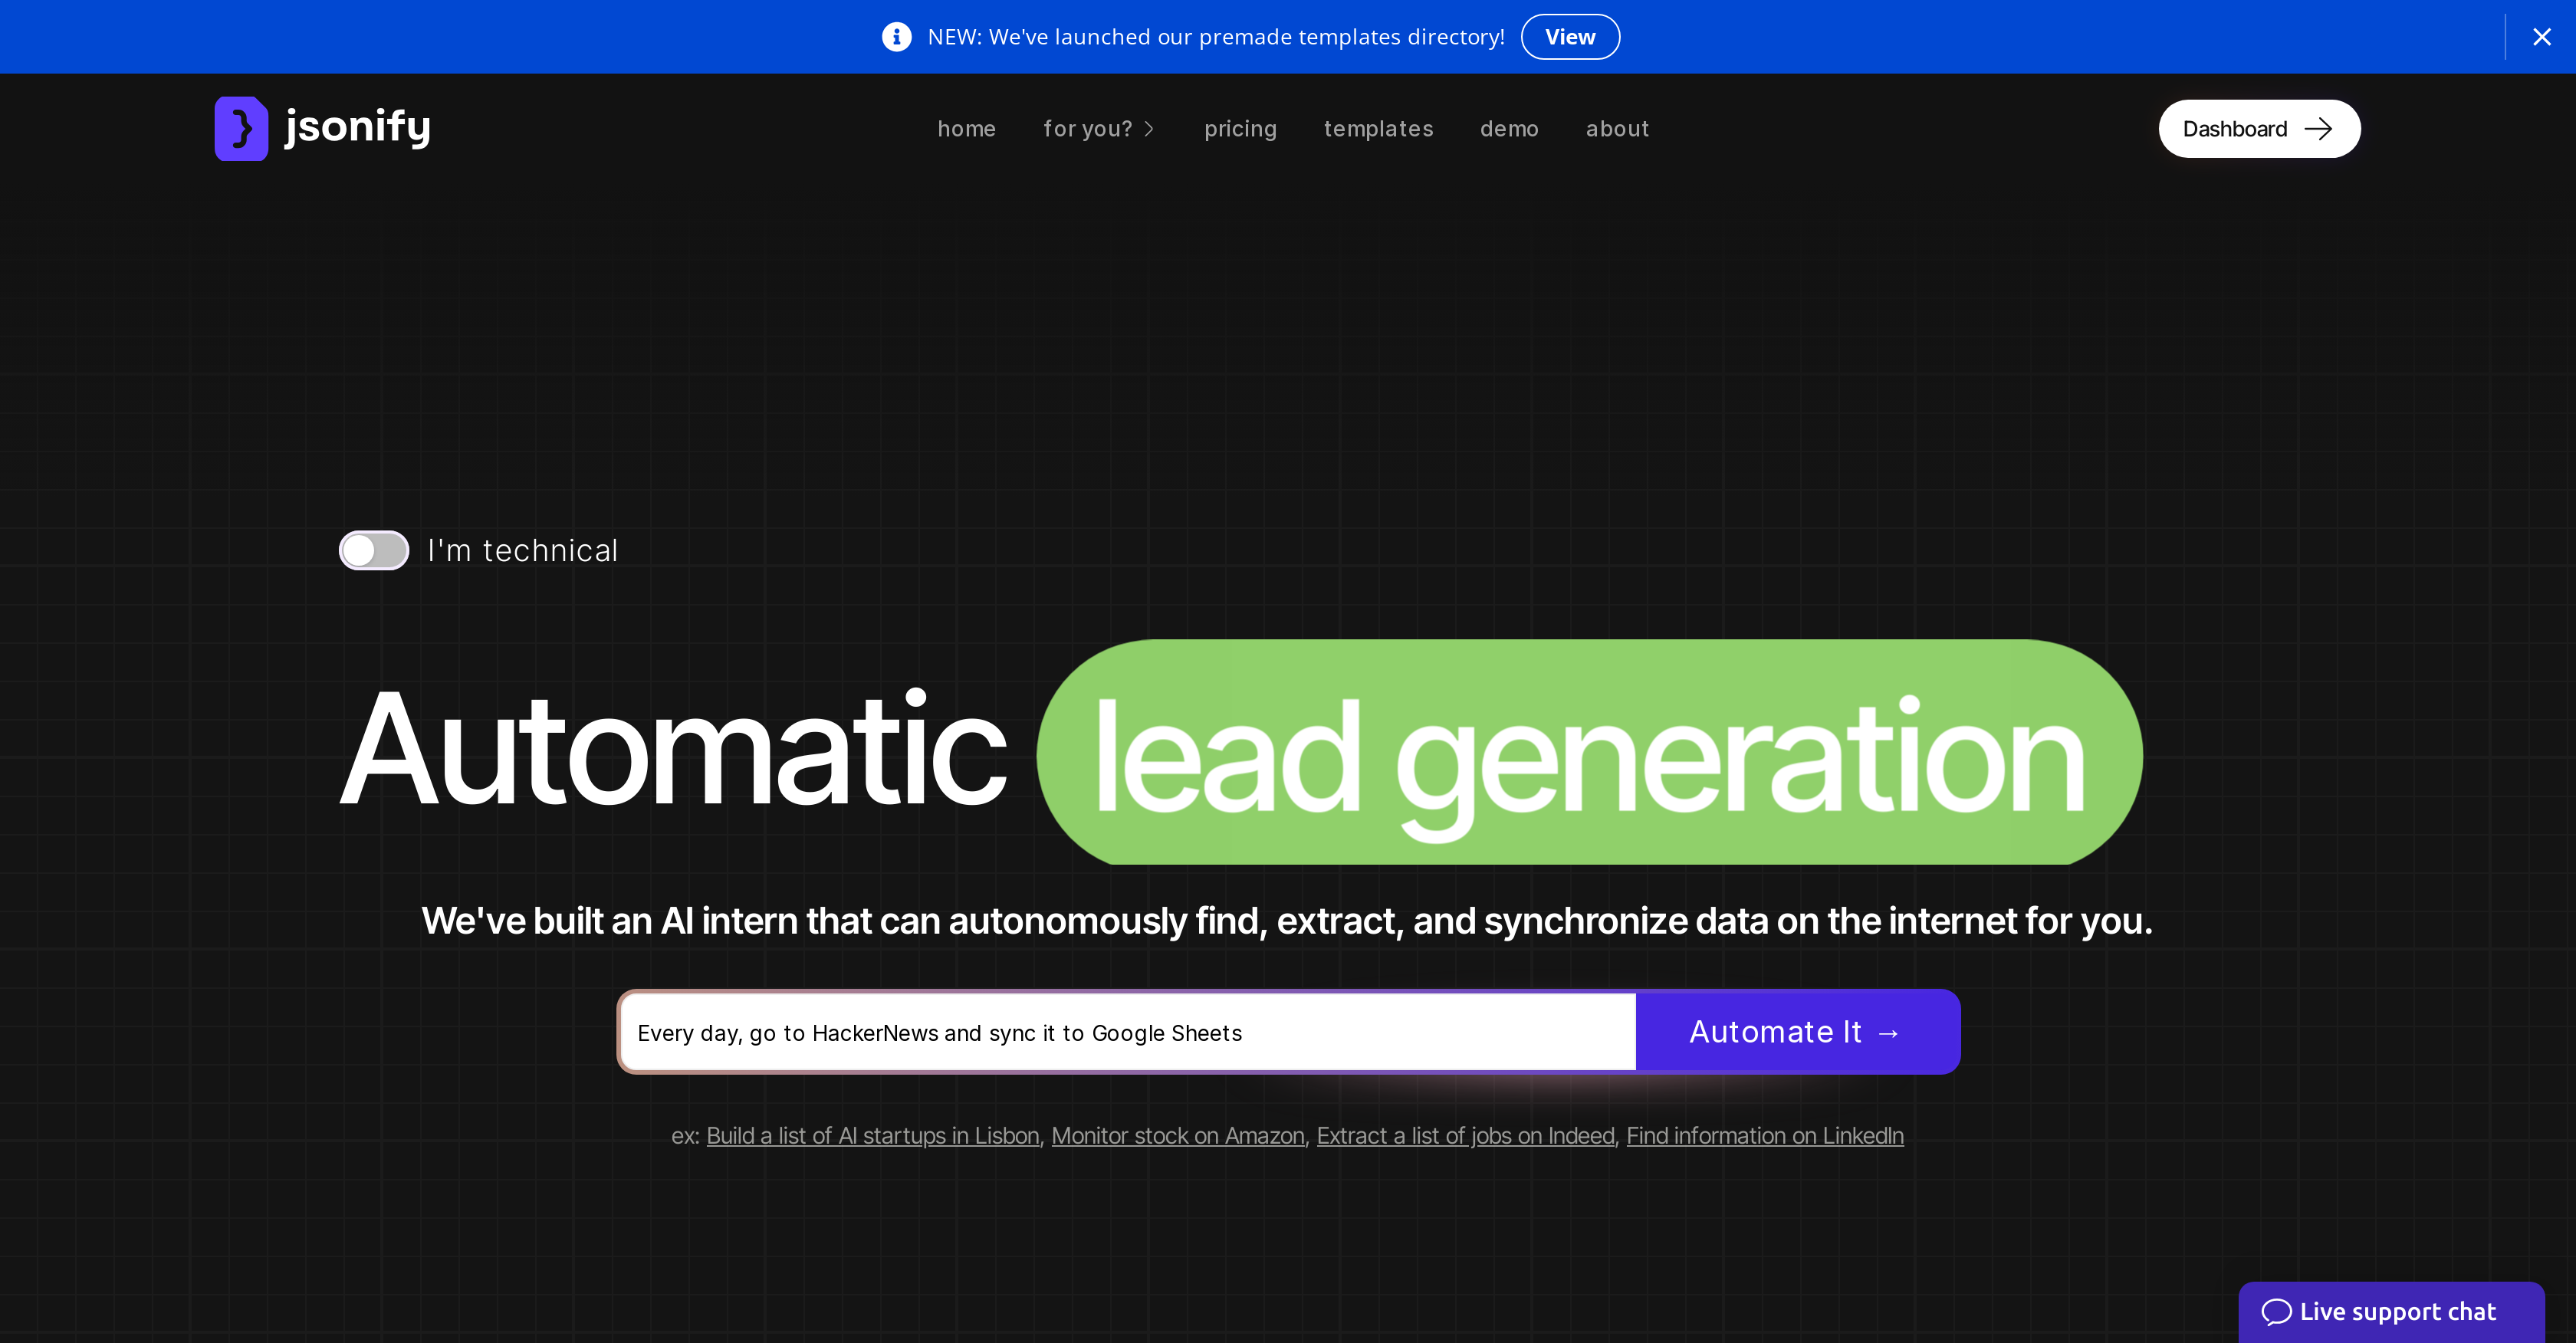Navigate to the pricing page
Screen dimensions: 2576x1343
[x=1240, y=128]
